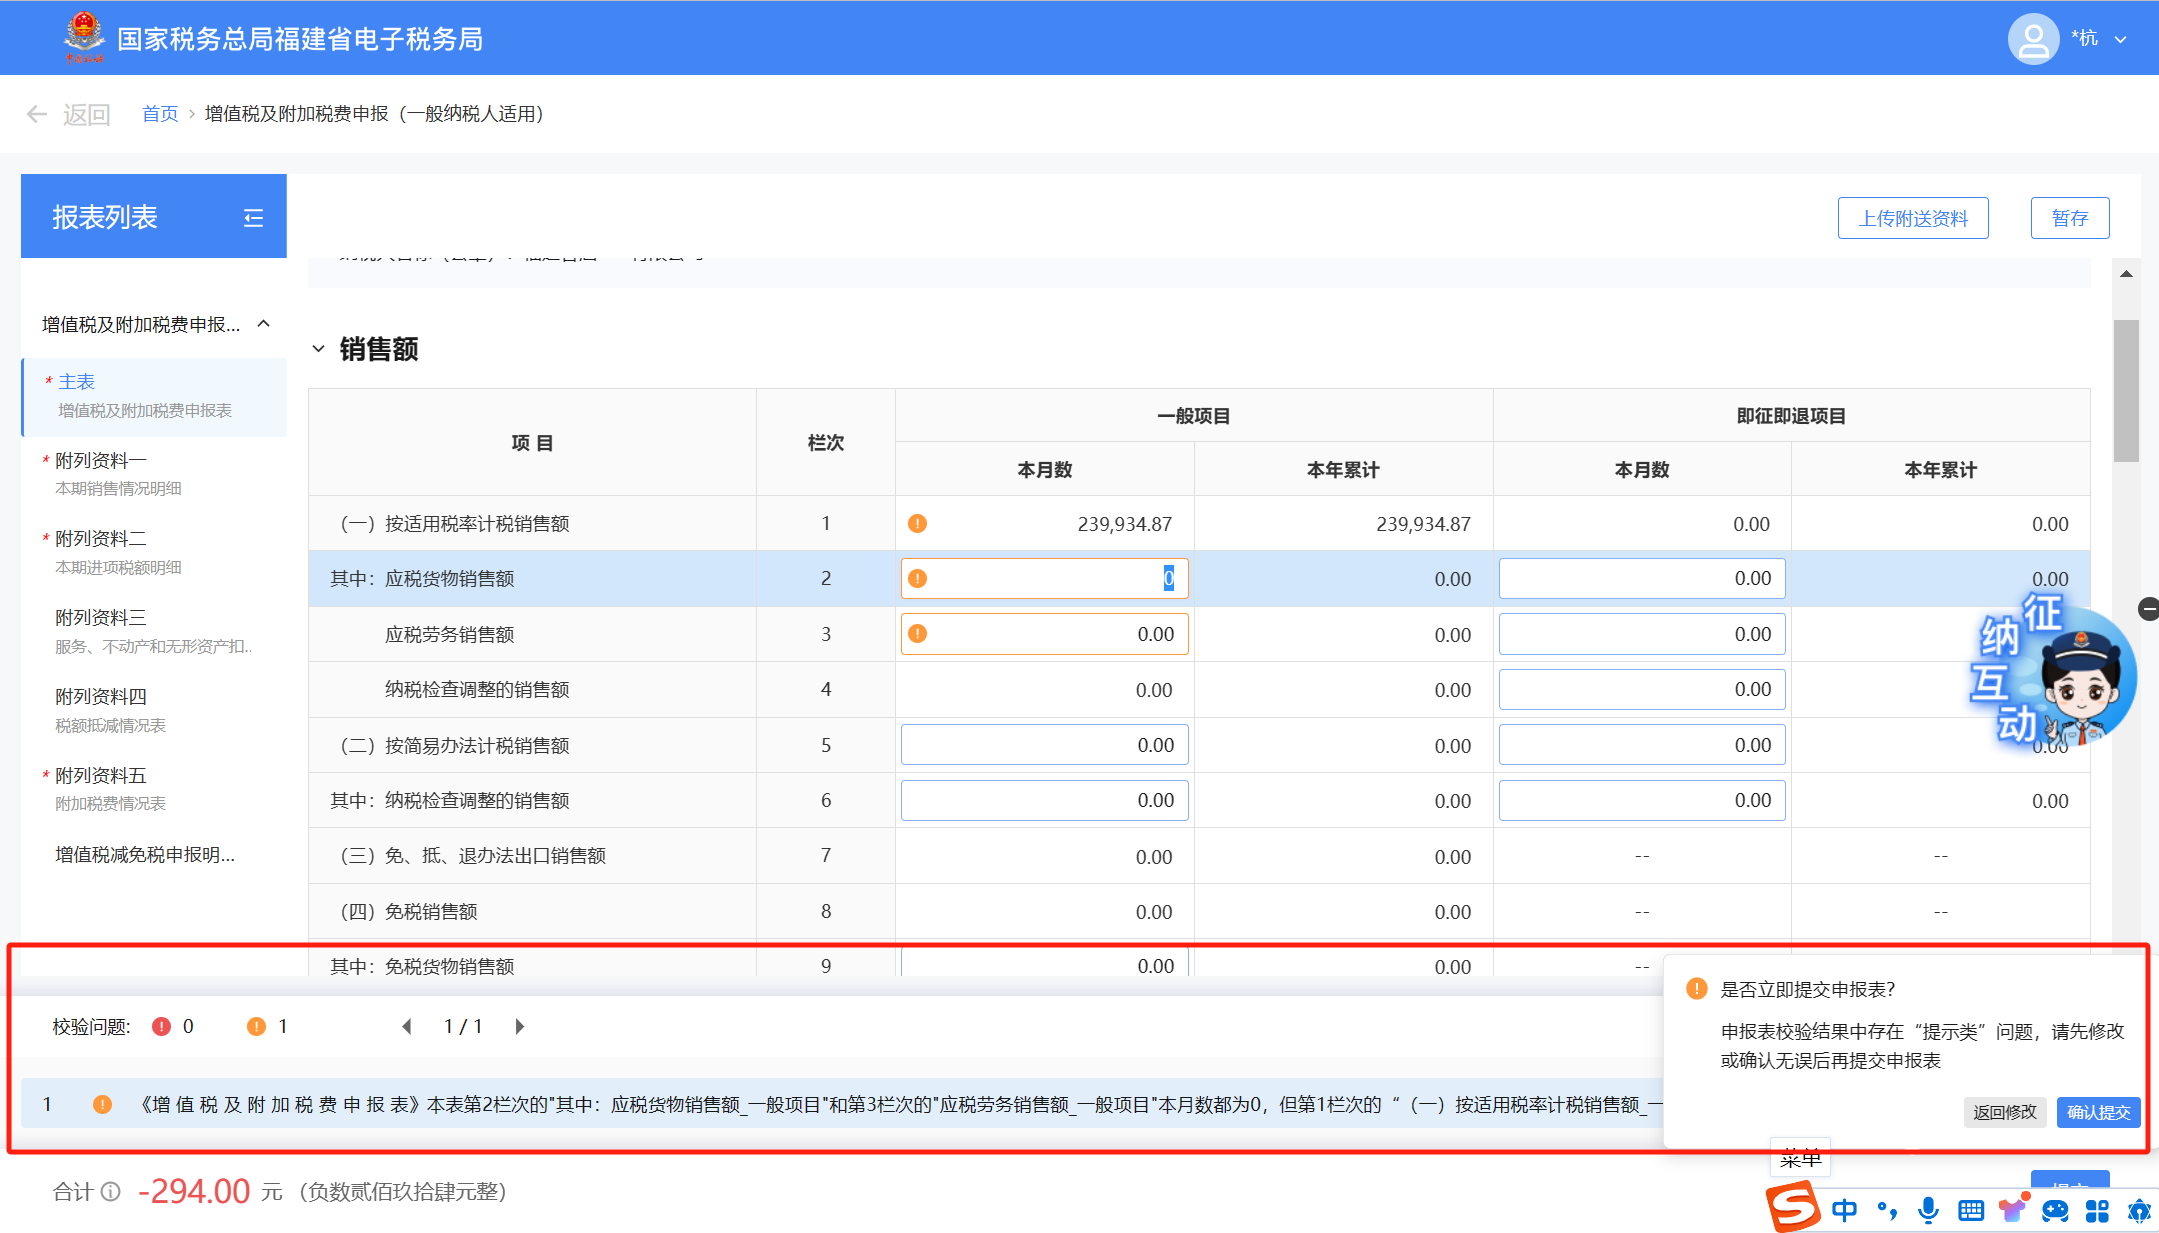Click the 合计 info icon
The width and height of the screenshot is (2159, 1233).
111,1191
